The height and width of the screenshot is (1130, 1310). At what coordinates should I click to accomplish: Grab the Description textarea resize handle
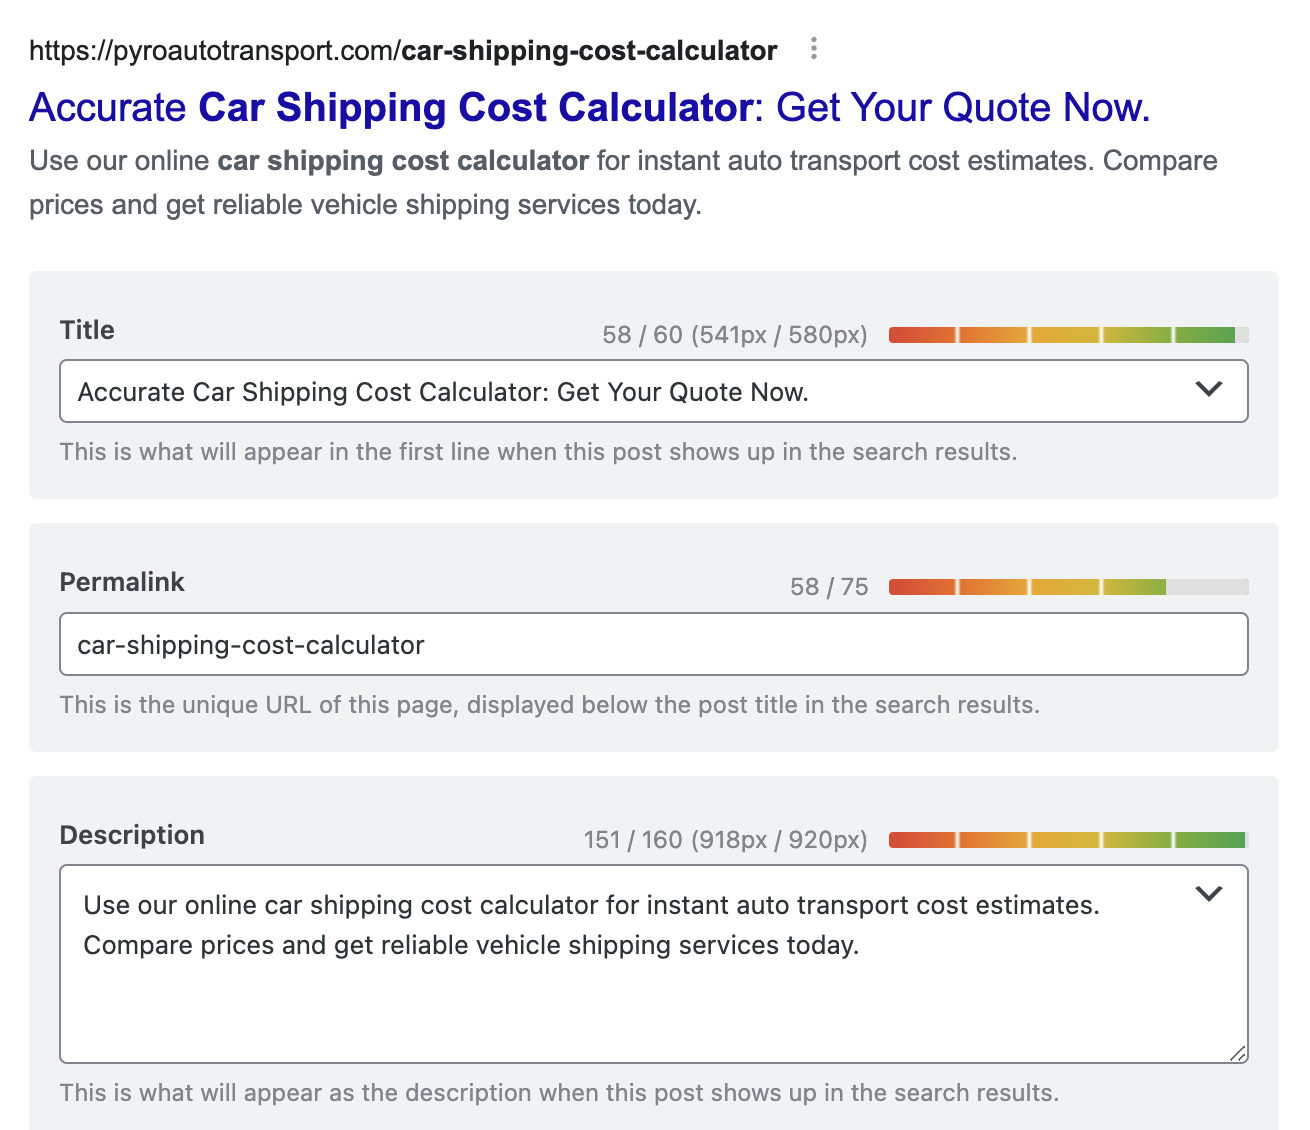(1238, 1053)
